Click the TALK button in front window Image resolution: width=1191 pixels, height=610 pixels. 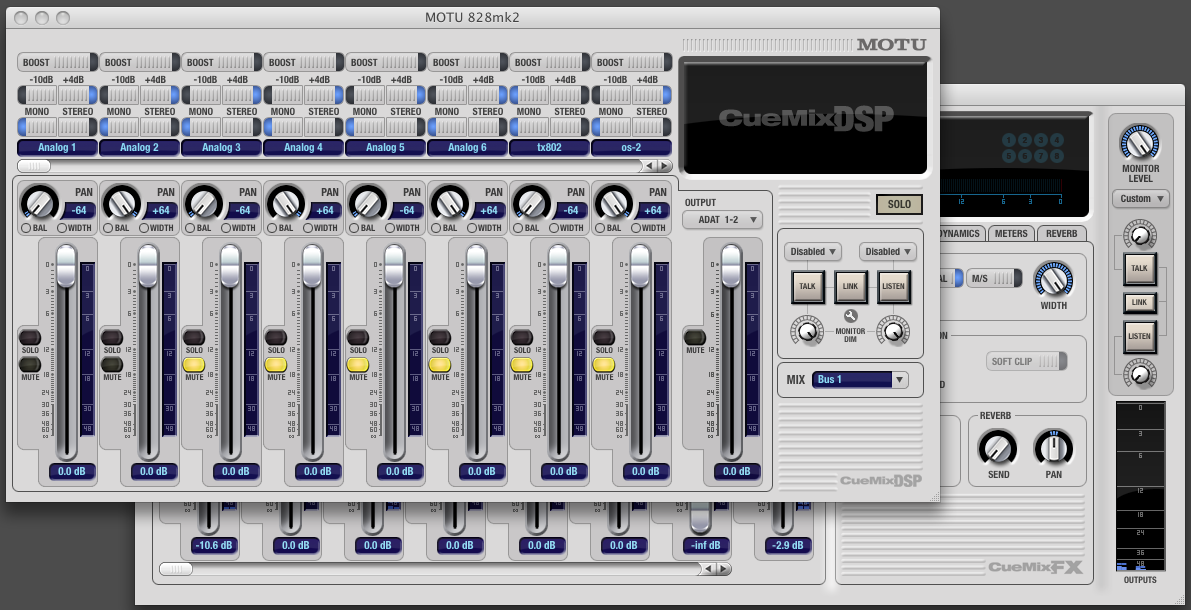point(807,286)
